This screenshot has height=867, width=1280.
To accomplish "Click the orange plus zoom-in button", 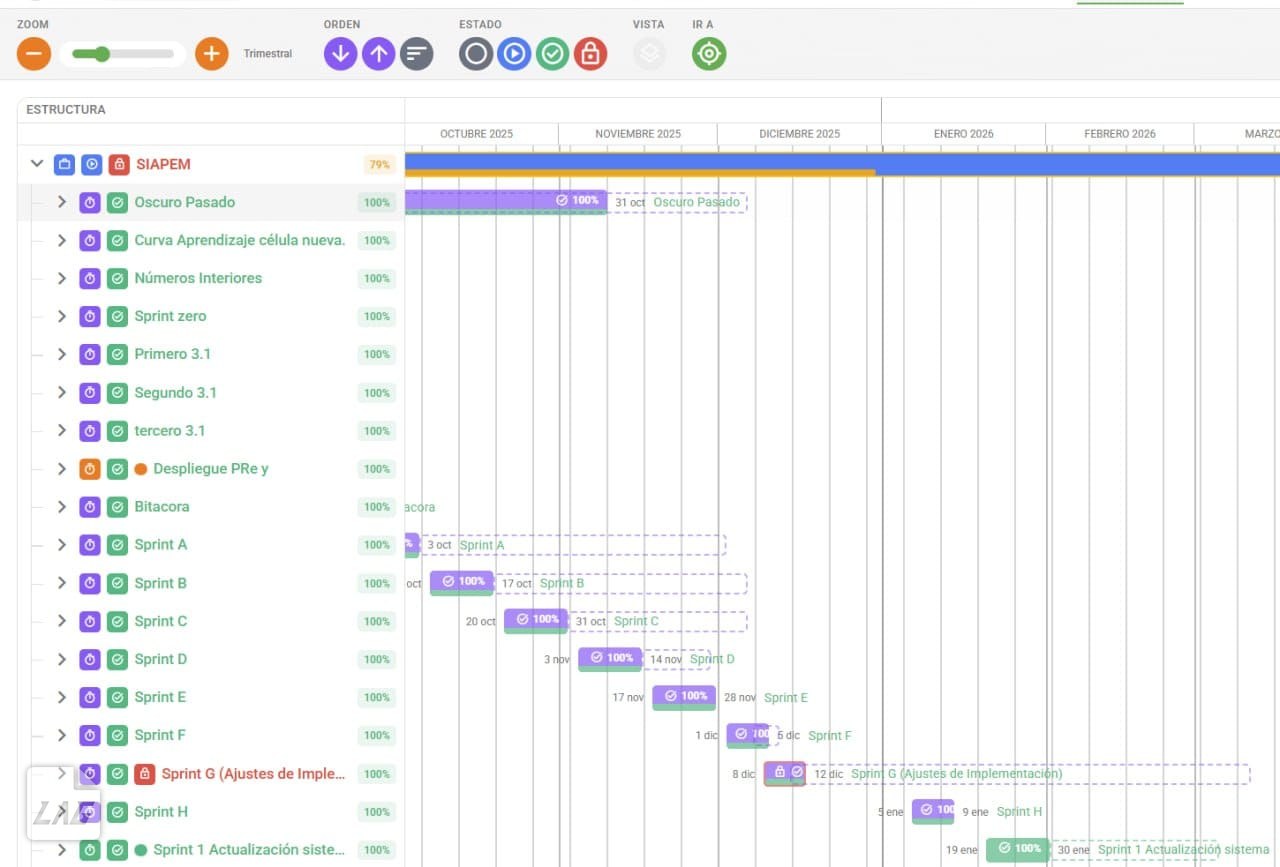I will point(212,53).
